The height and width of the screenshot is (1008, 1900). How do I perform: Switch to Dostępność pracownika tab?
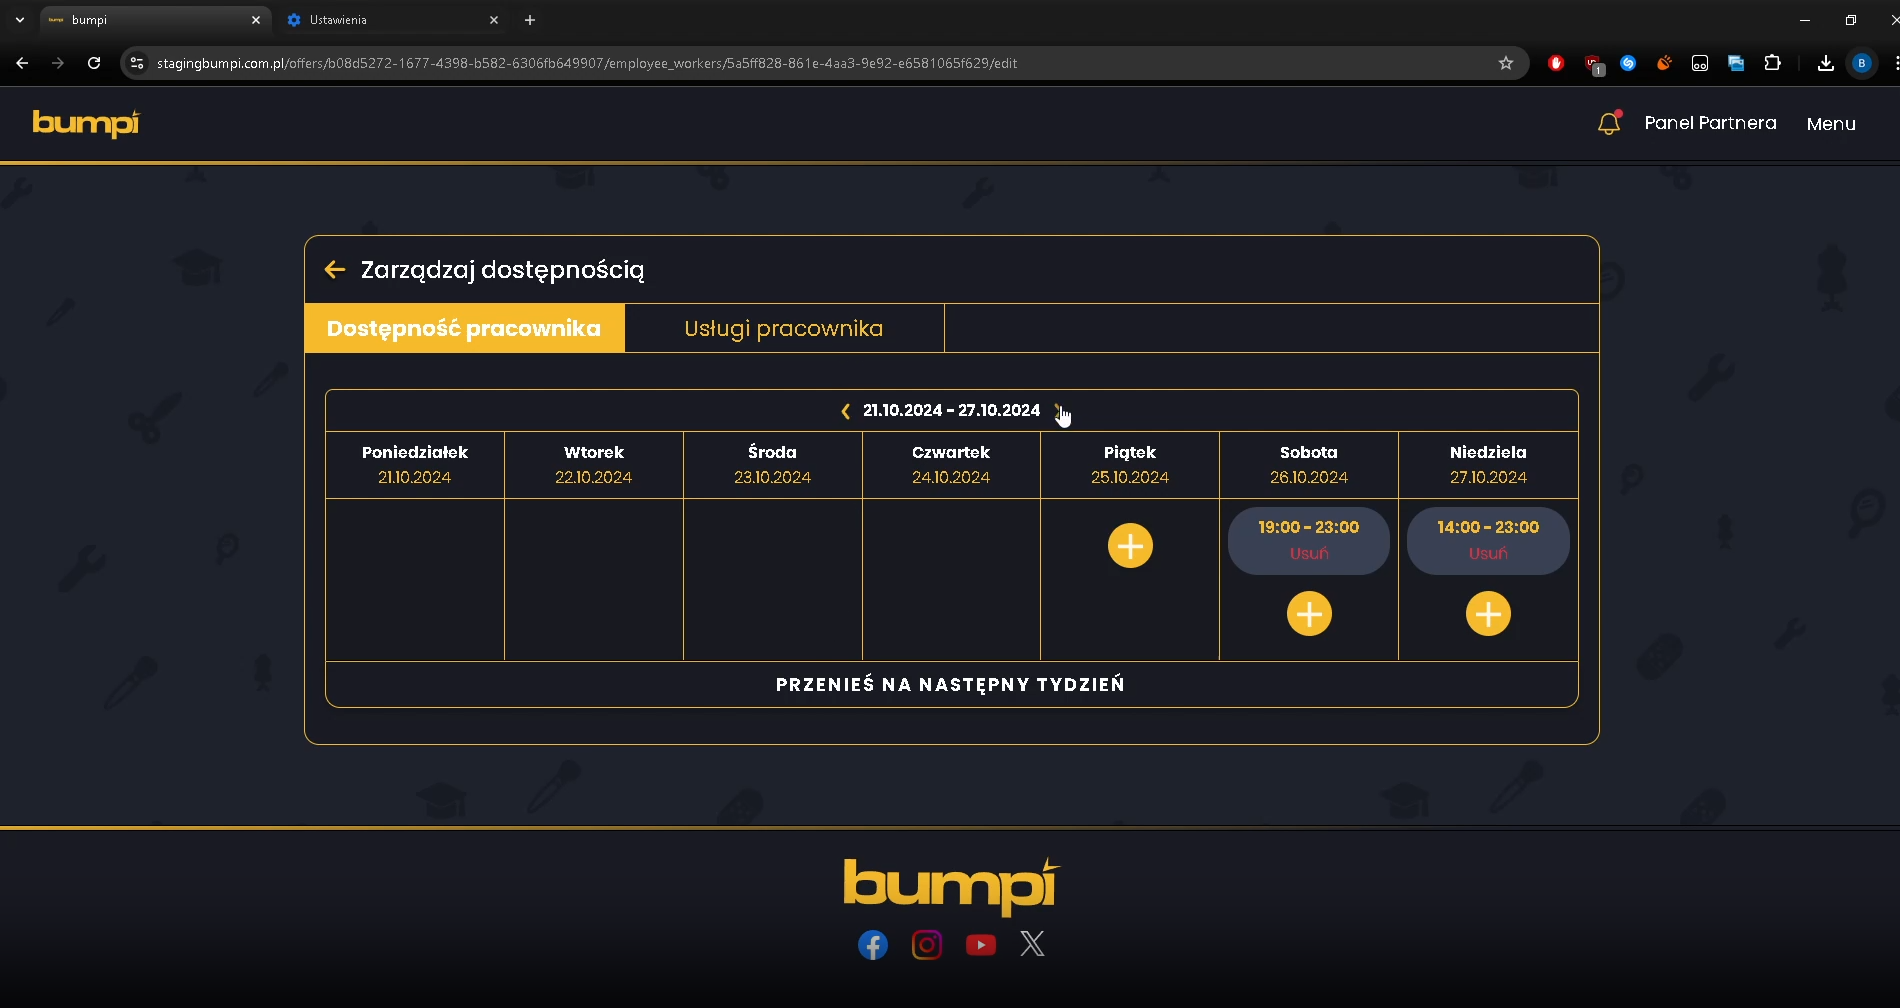(465, 328)
